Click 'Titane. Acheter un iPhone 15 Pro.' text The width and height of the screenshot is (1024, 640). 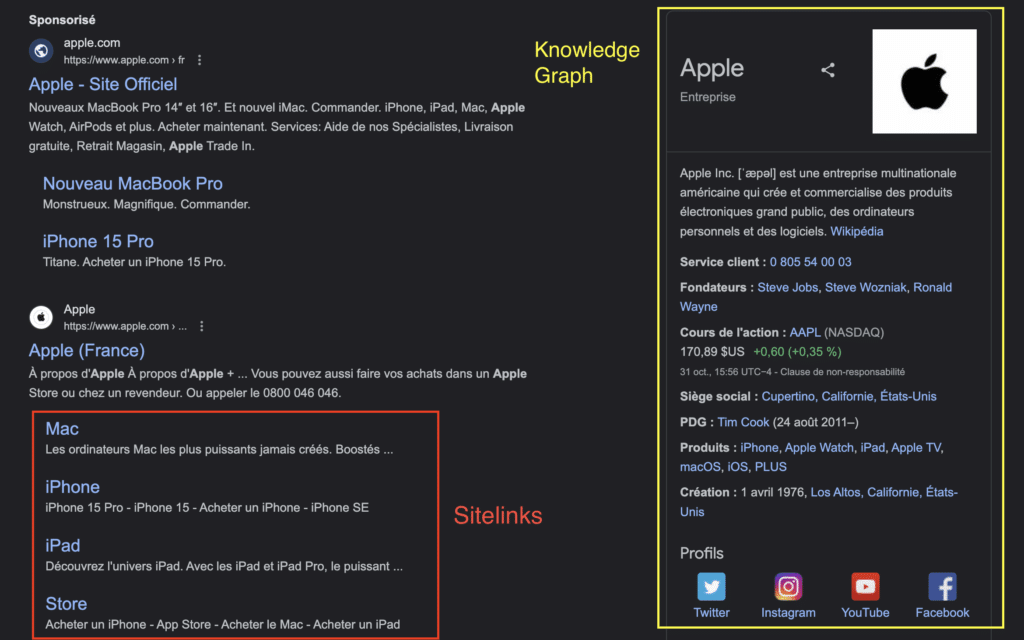pos(135,263)
